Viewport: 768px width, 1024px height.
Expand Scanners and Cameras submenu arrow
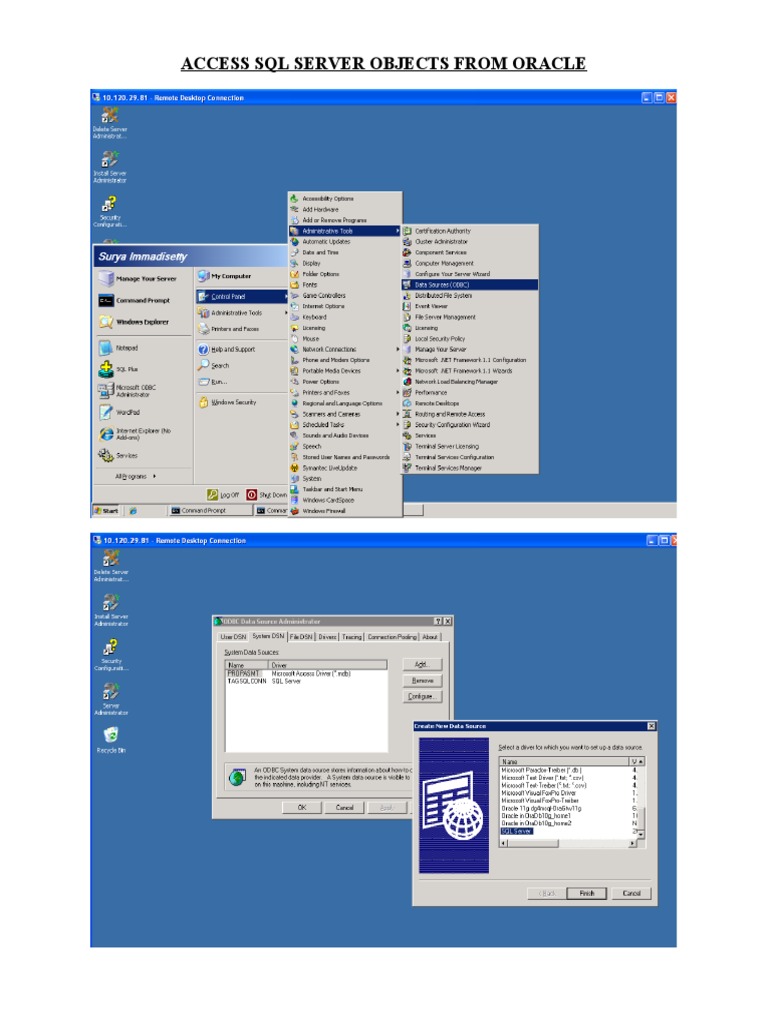tap(397, 414)
